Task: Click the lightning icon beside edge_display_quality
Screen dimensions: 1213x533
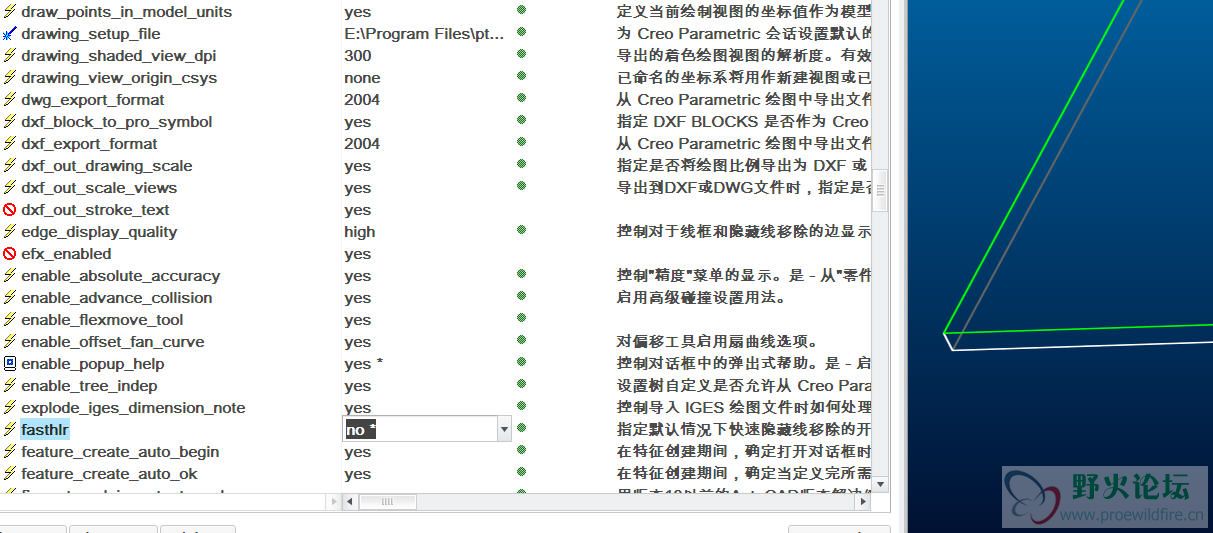Action: click(10, 232)
